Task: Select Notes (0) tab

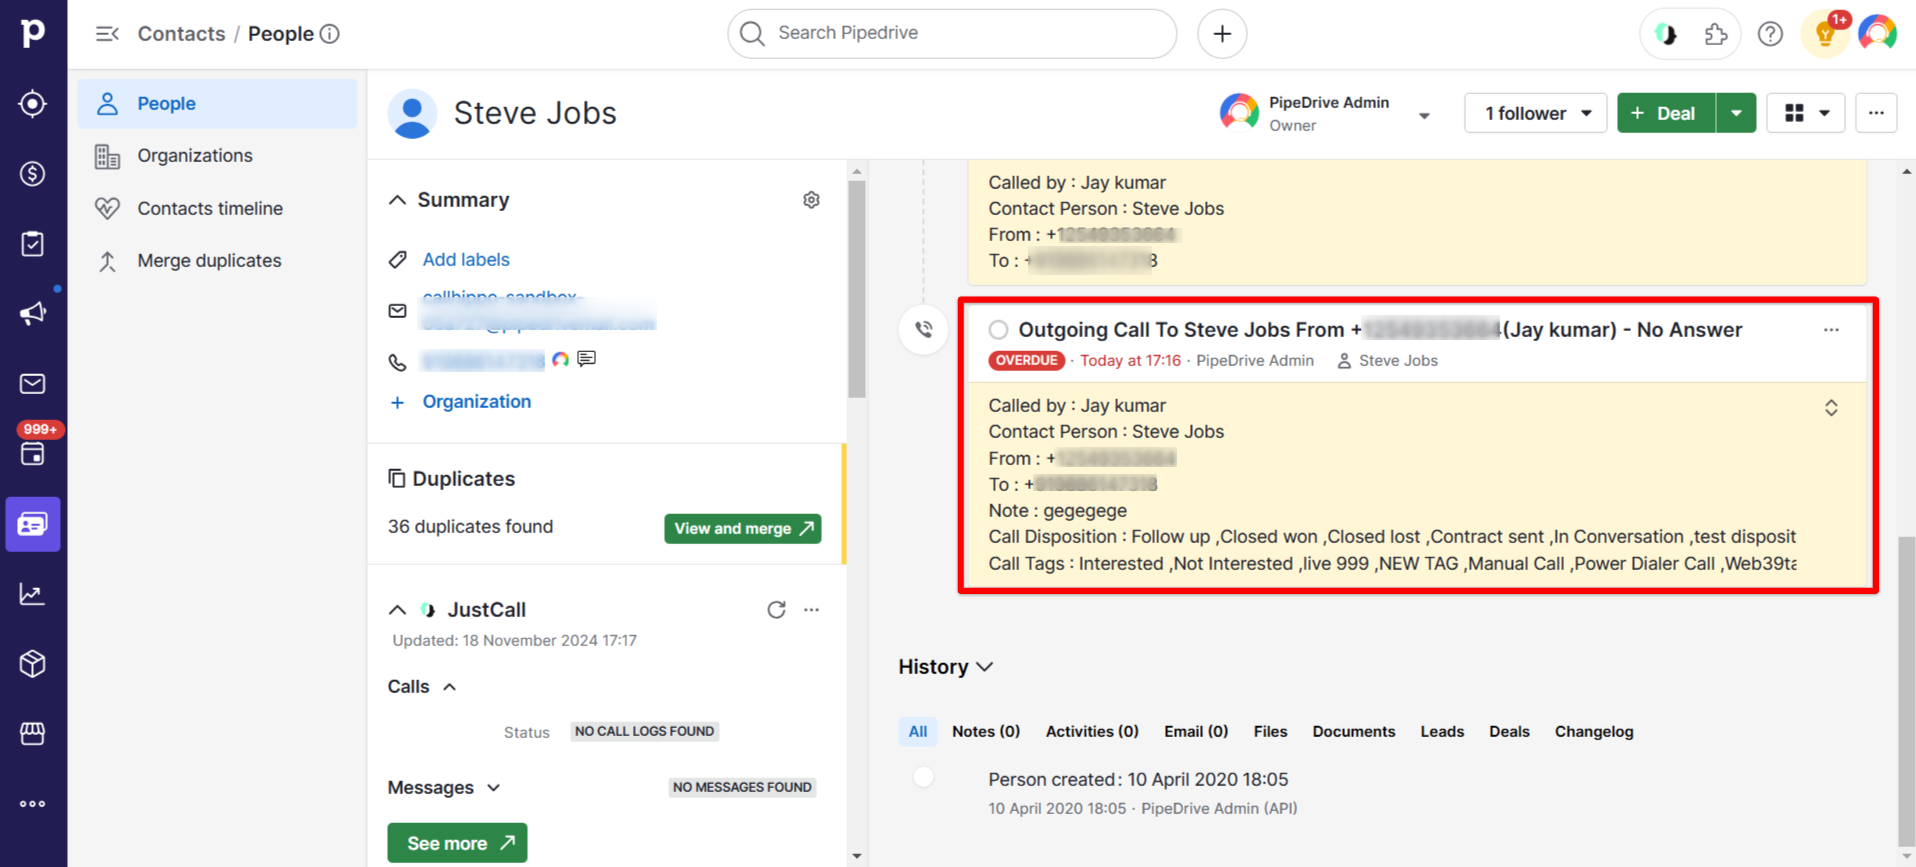Action: click(x=986, y=732)
